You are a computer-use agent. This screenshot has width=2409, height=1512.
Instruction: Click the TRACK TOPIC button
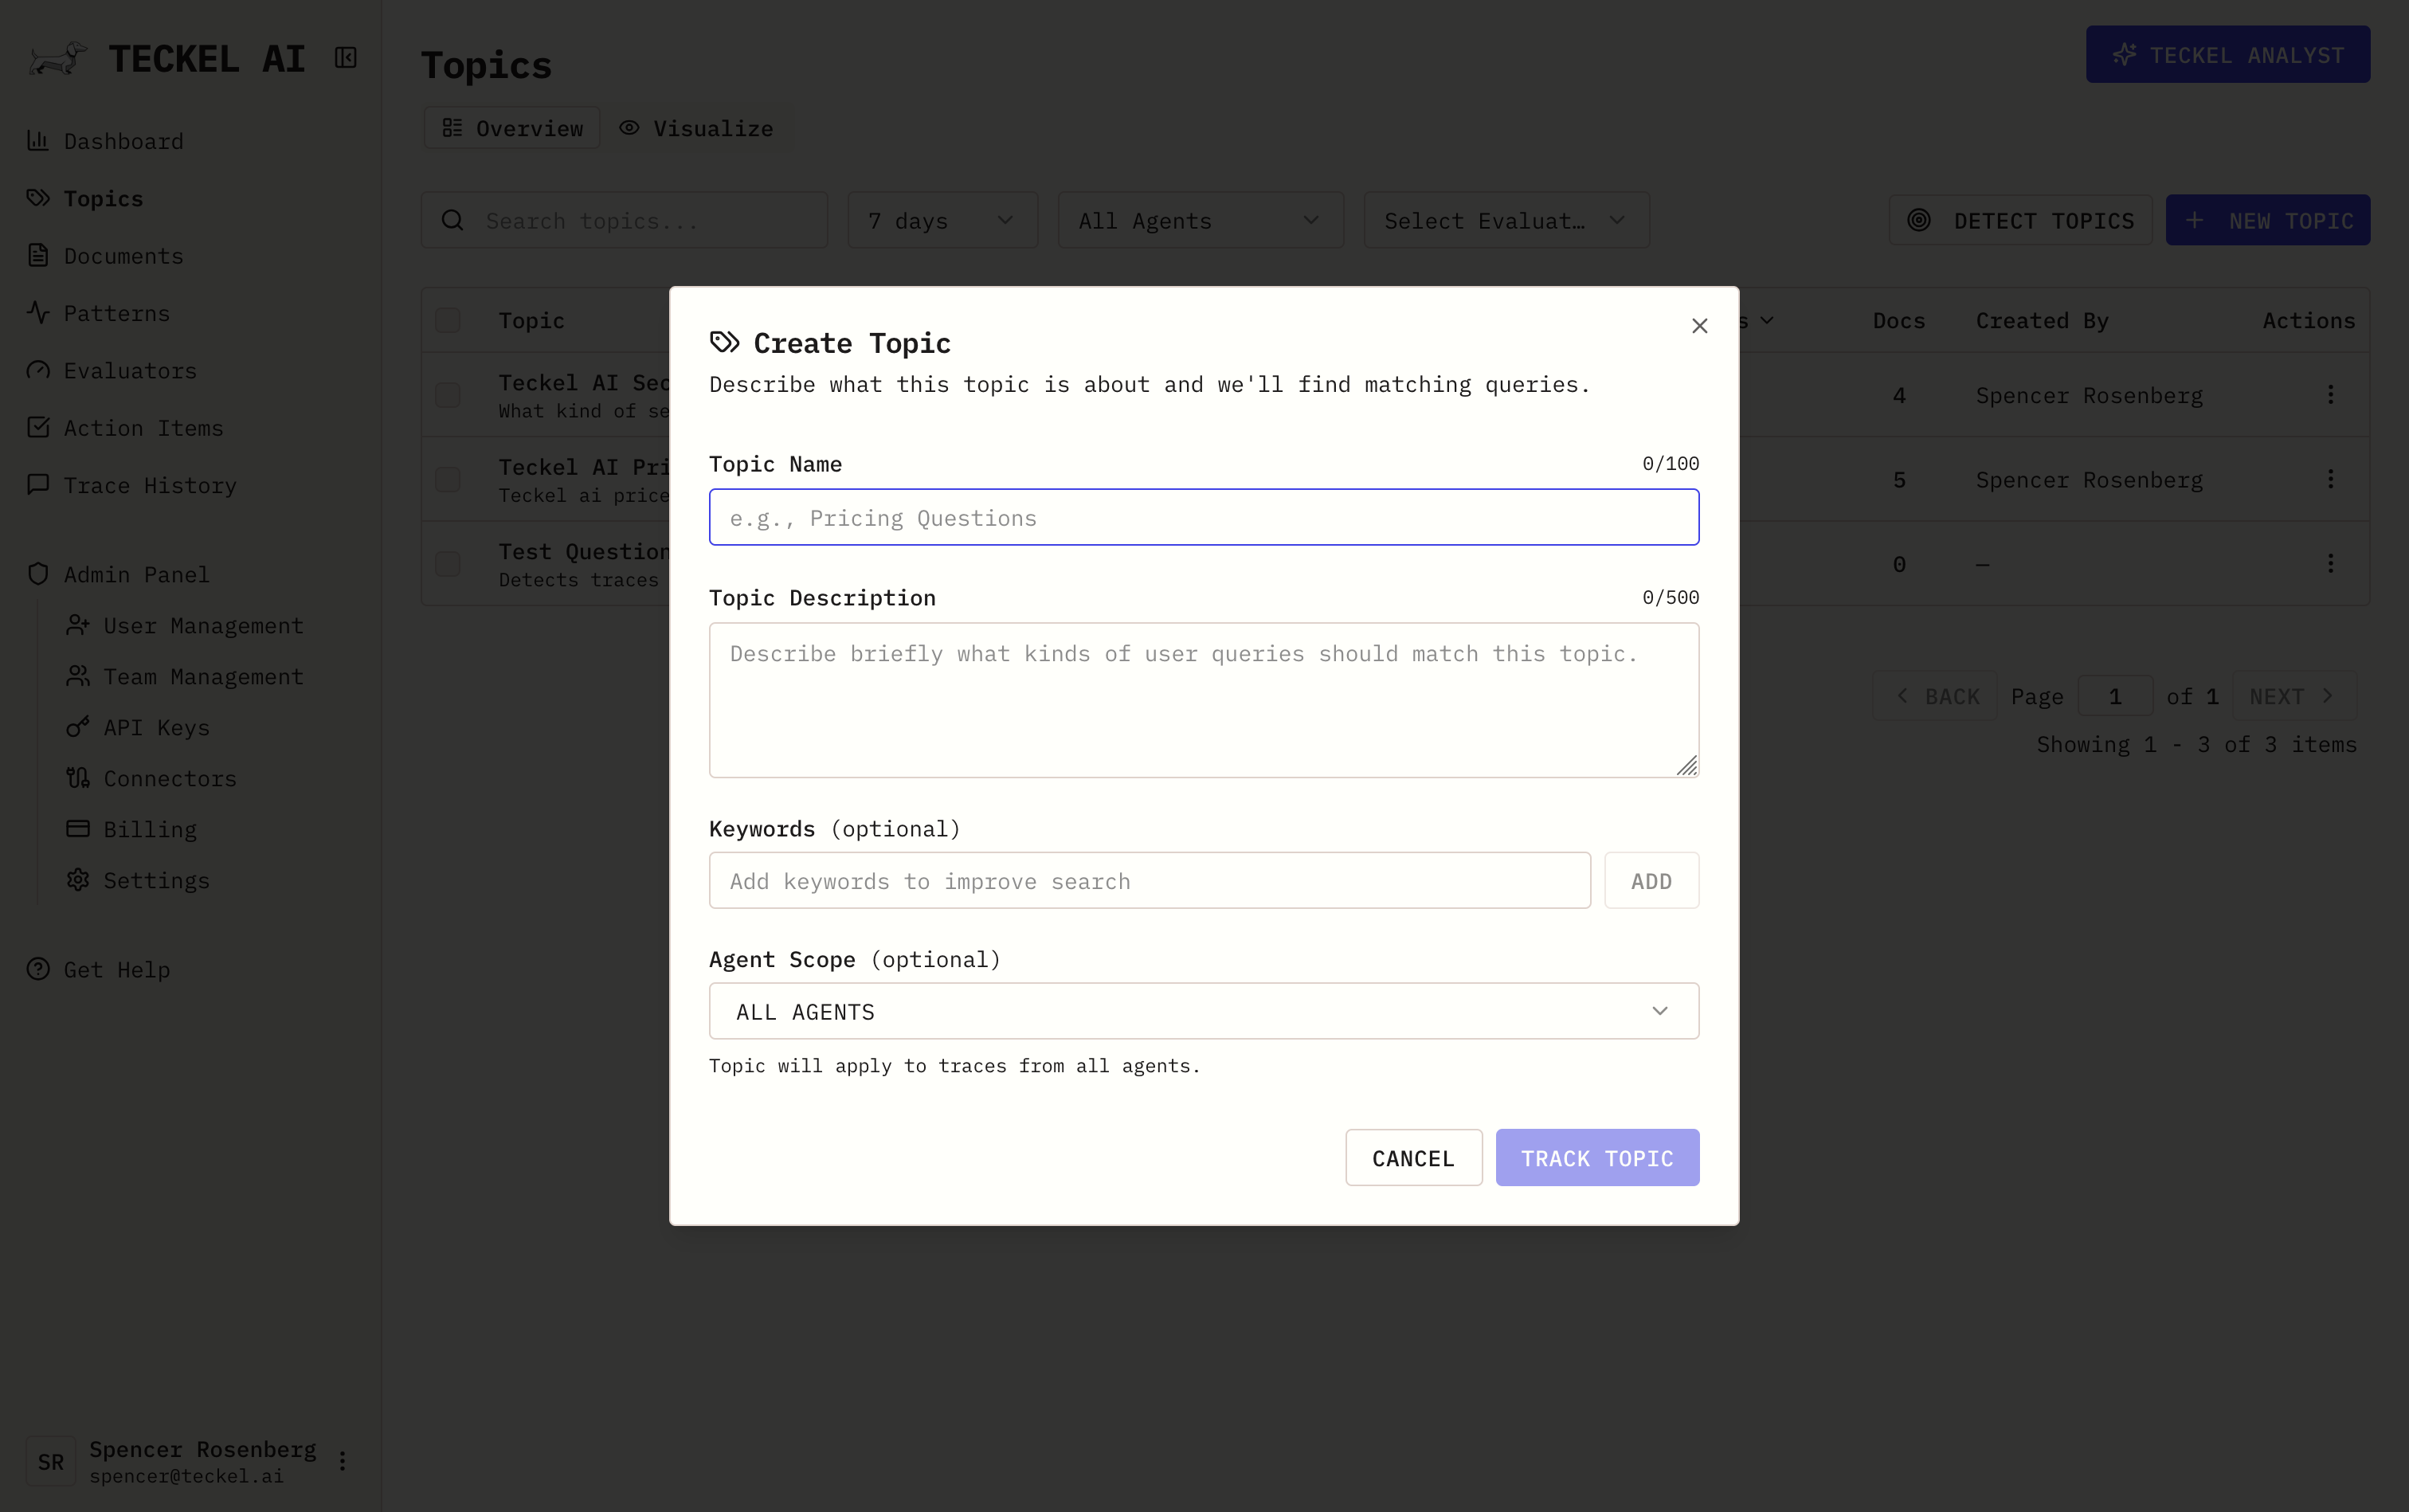1596,1157
